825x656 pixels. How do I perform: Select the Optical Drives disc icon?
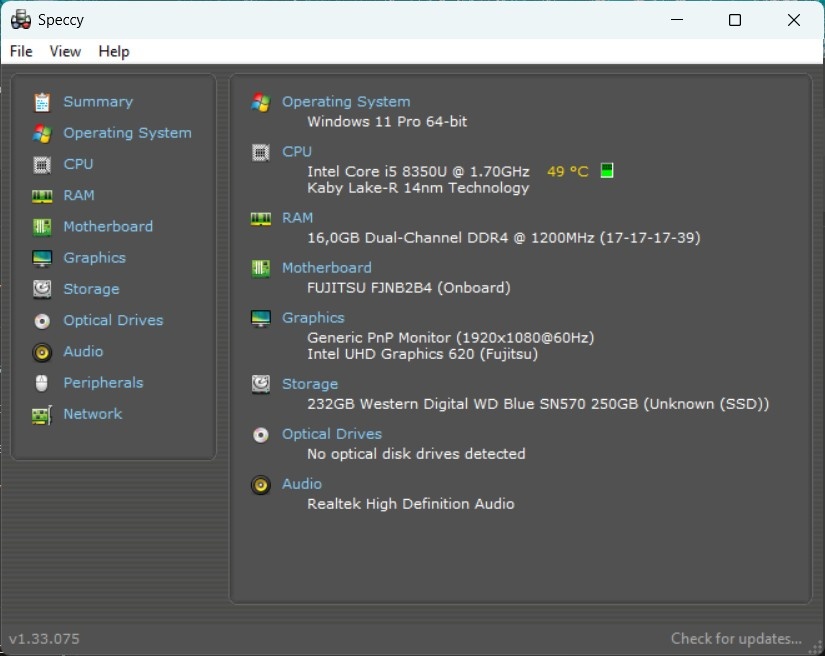pos(41,320)
